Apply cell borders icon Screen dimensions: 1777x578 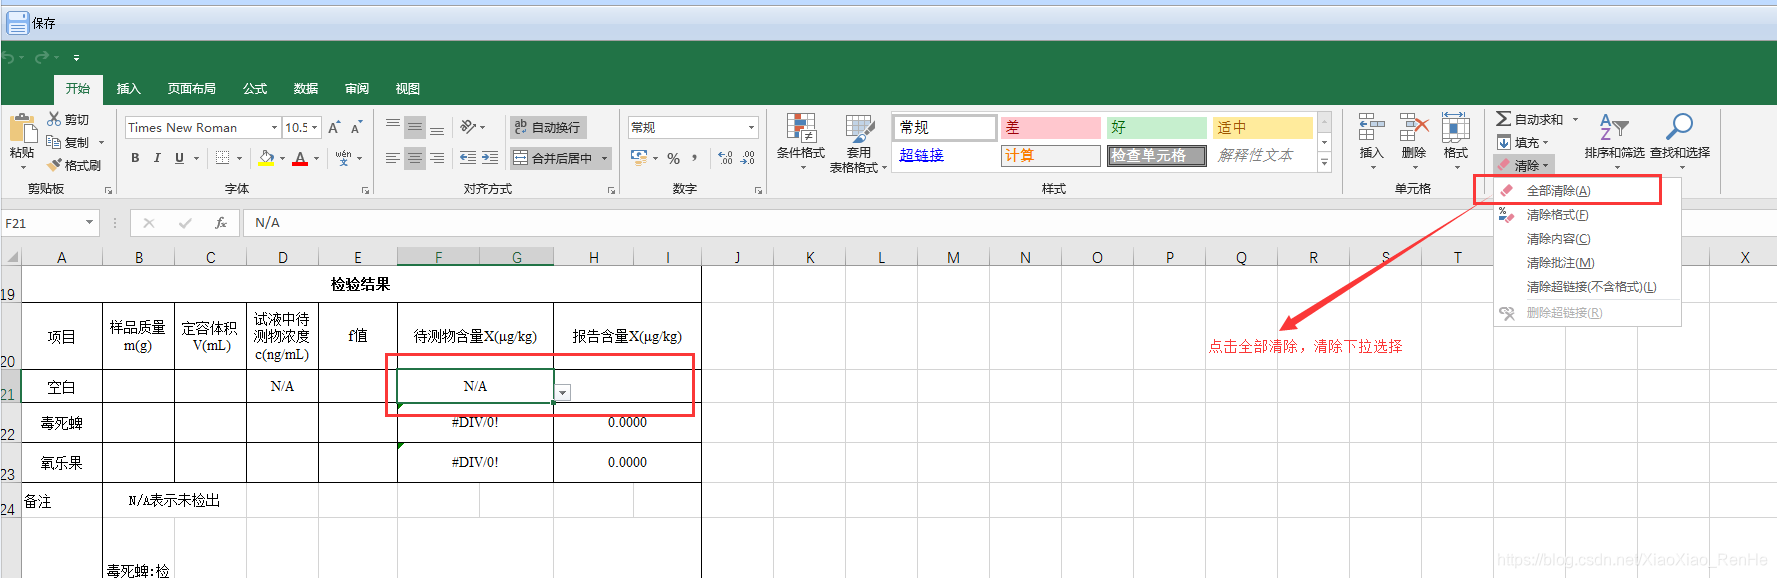click(223, 158)
